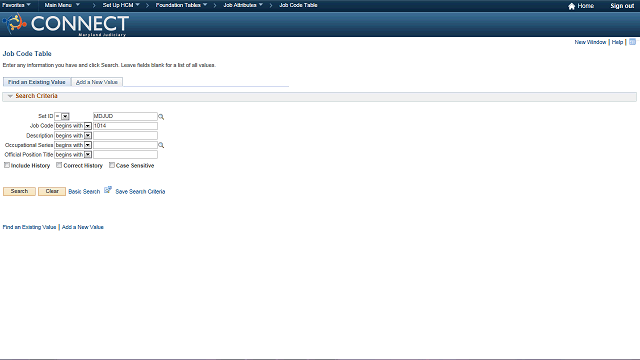Open the Official Position Title operator dropdown
Image resolution: width=640 pixels, height=360 pixels.
pyautogui.click(x=73, y=155)
